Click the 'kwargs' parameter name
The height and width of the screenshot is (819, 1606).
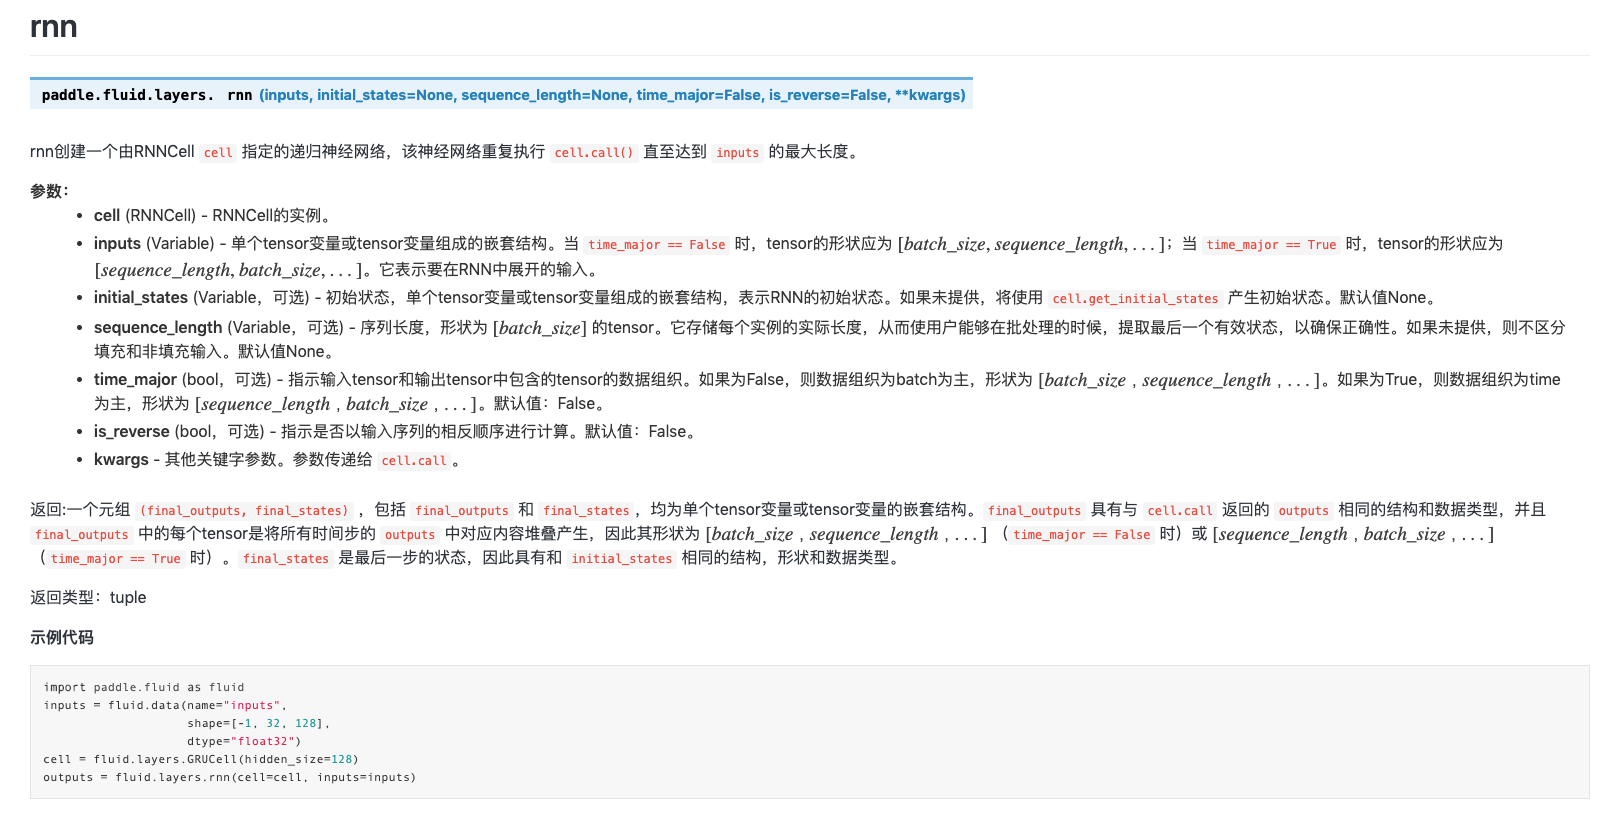[121, 459]
